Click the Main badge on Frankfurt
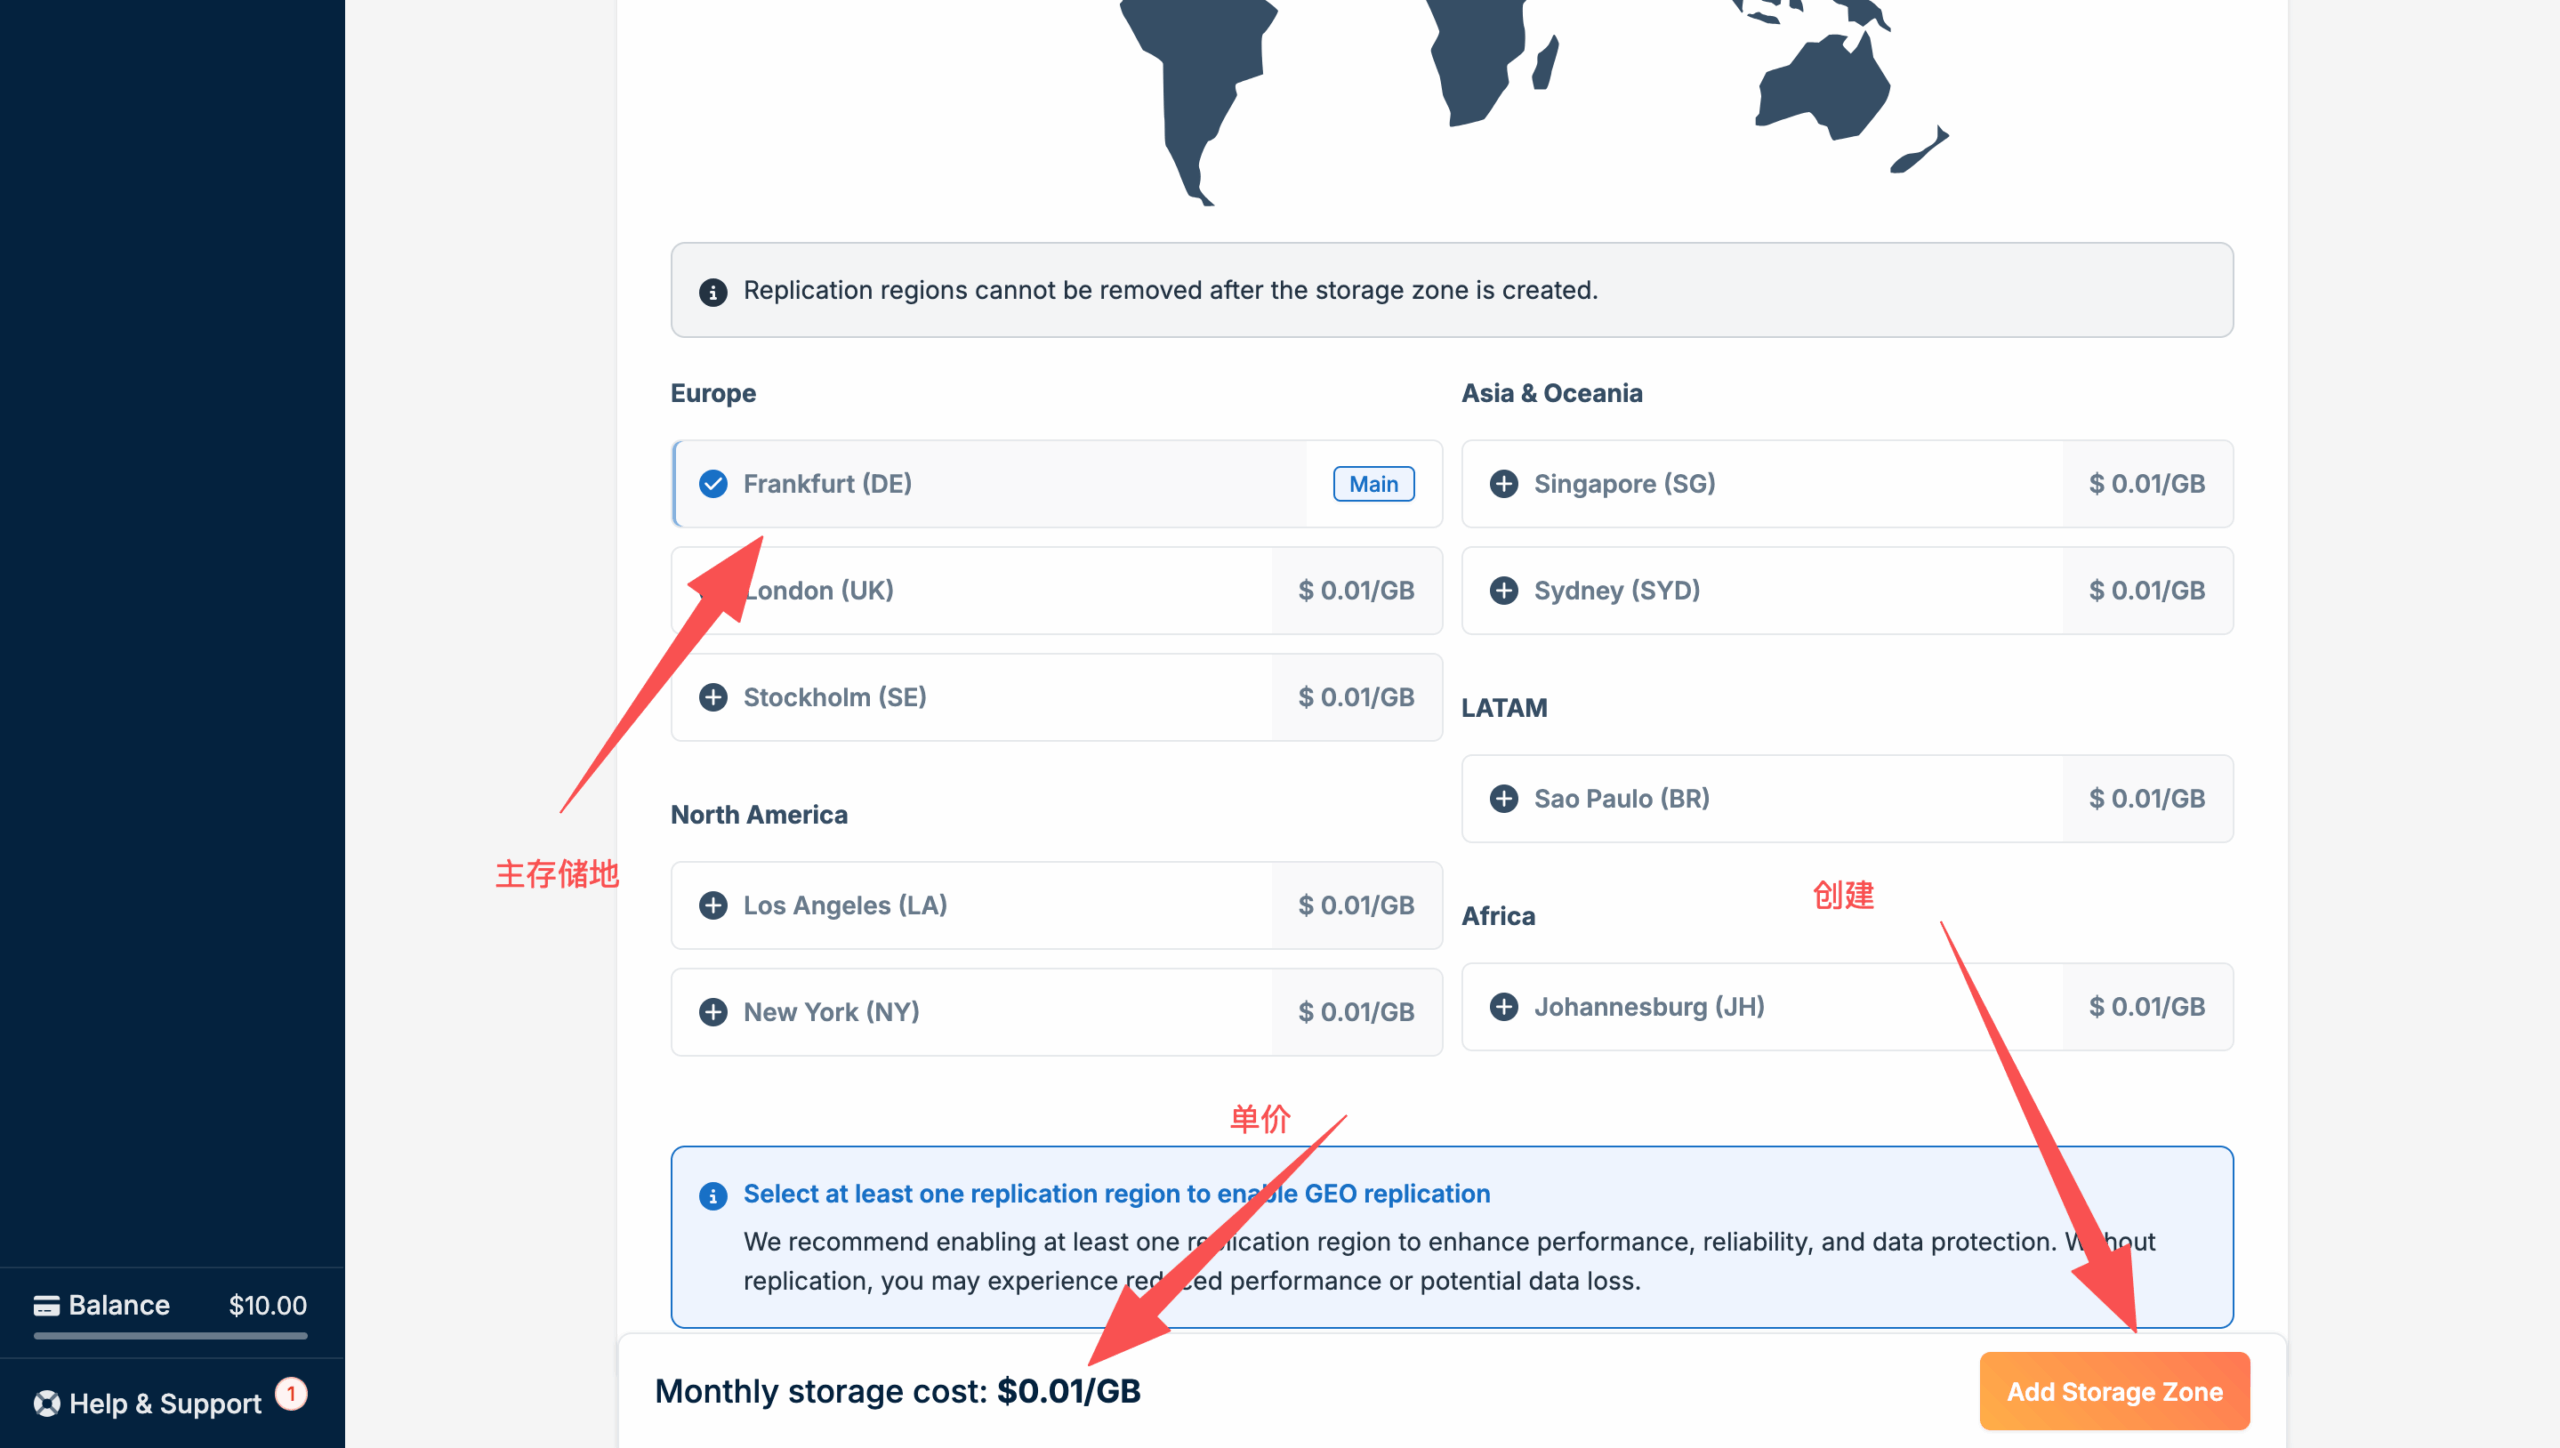Viewport: 2560px width, 1448px height. pyautogui.click(x=1373, y=484)
